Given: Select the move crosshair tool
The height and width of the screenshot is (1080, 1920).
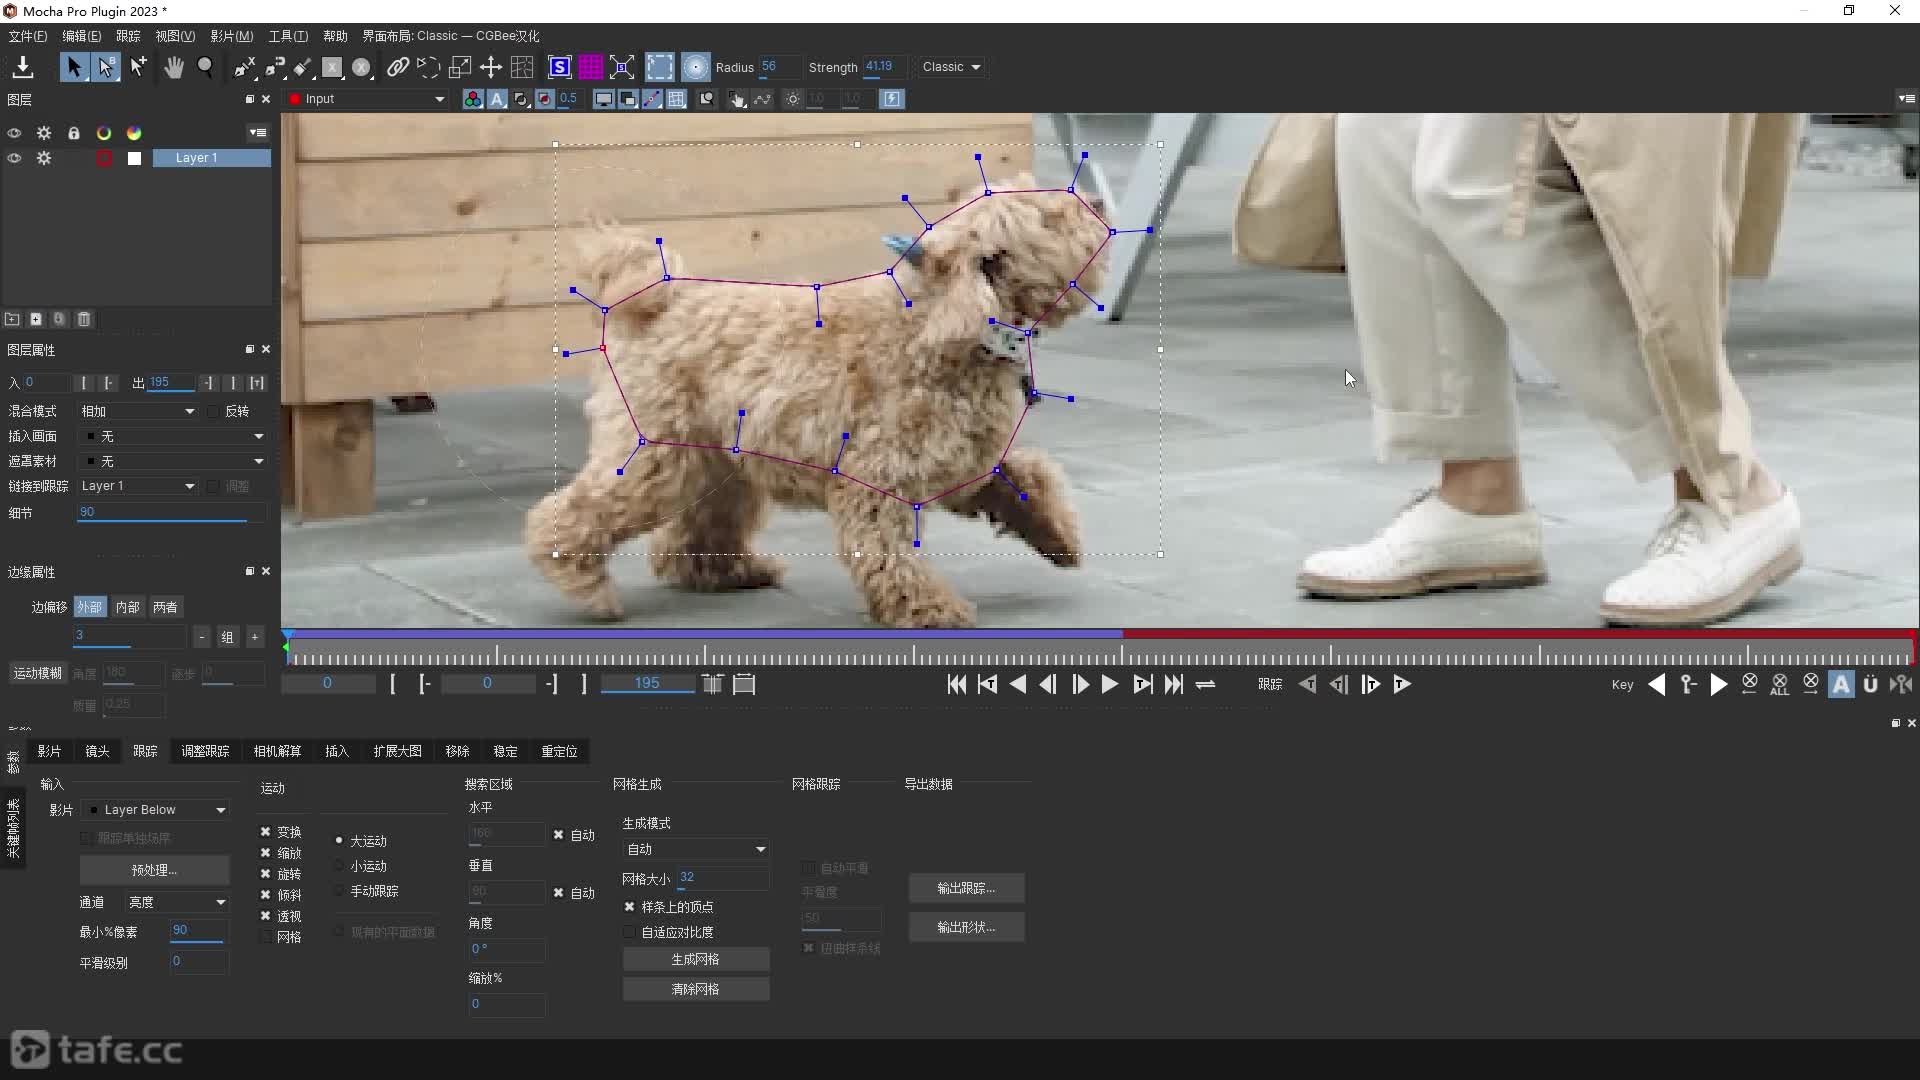Looking at the screenshot, I should pos(490,67).
